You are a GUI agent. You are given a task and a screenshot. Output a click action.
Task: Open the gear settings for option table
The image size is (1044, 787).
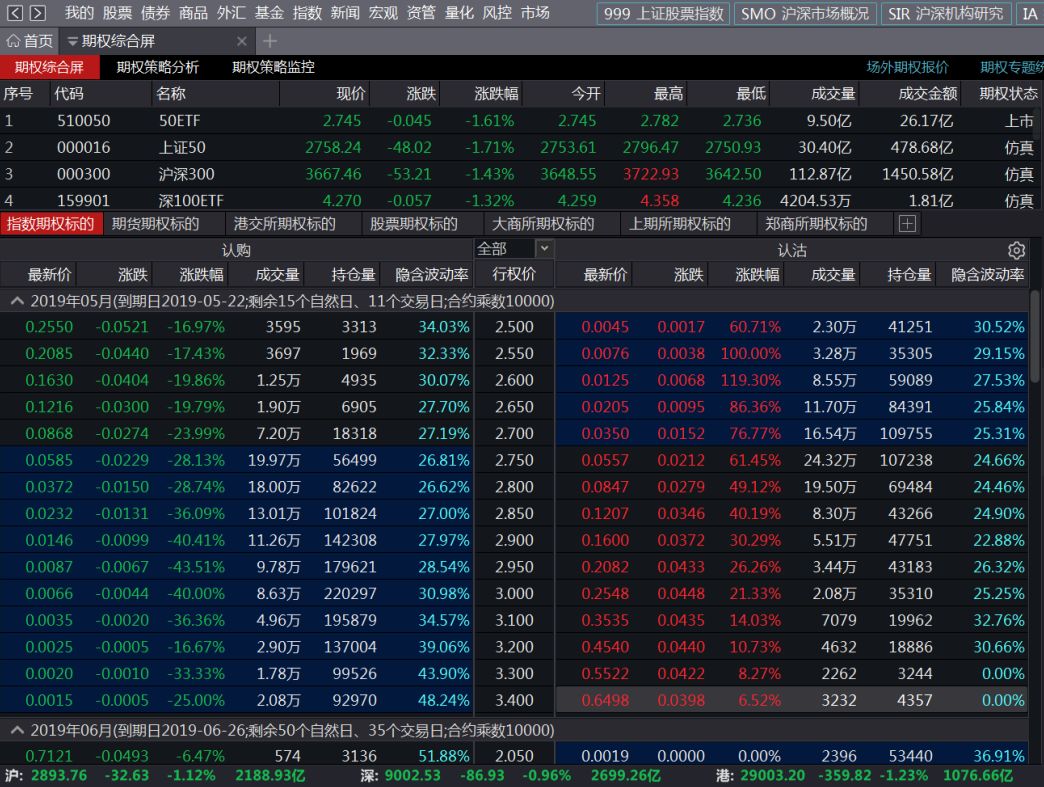point(1016,250)
